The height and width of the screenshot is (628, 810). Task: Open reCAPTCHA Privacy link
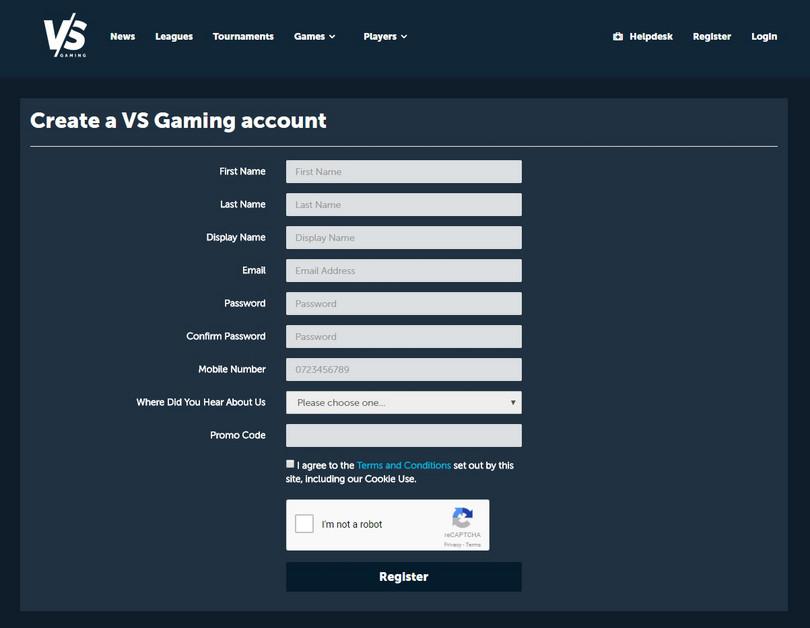click(452, 544)
